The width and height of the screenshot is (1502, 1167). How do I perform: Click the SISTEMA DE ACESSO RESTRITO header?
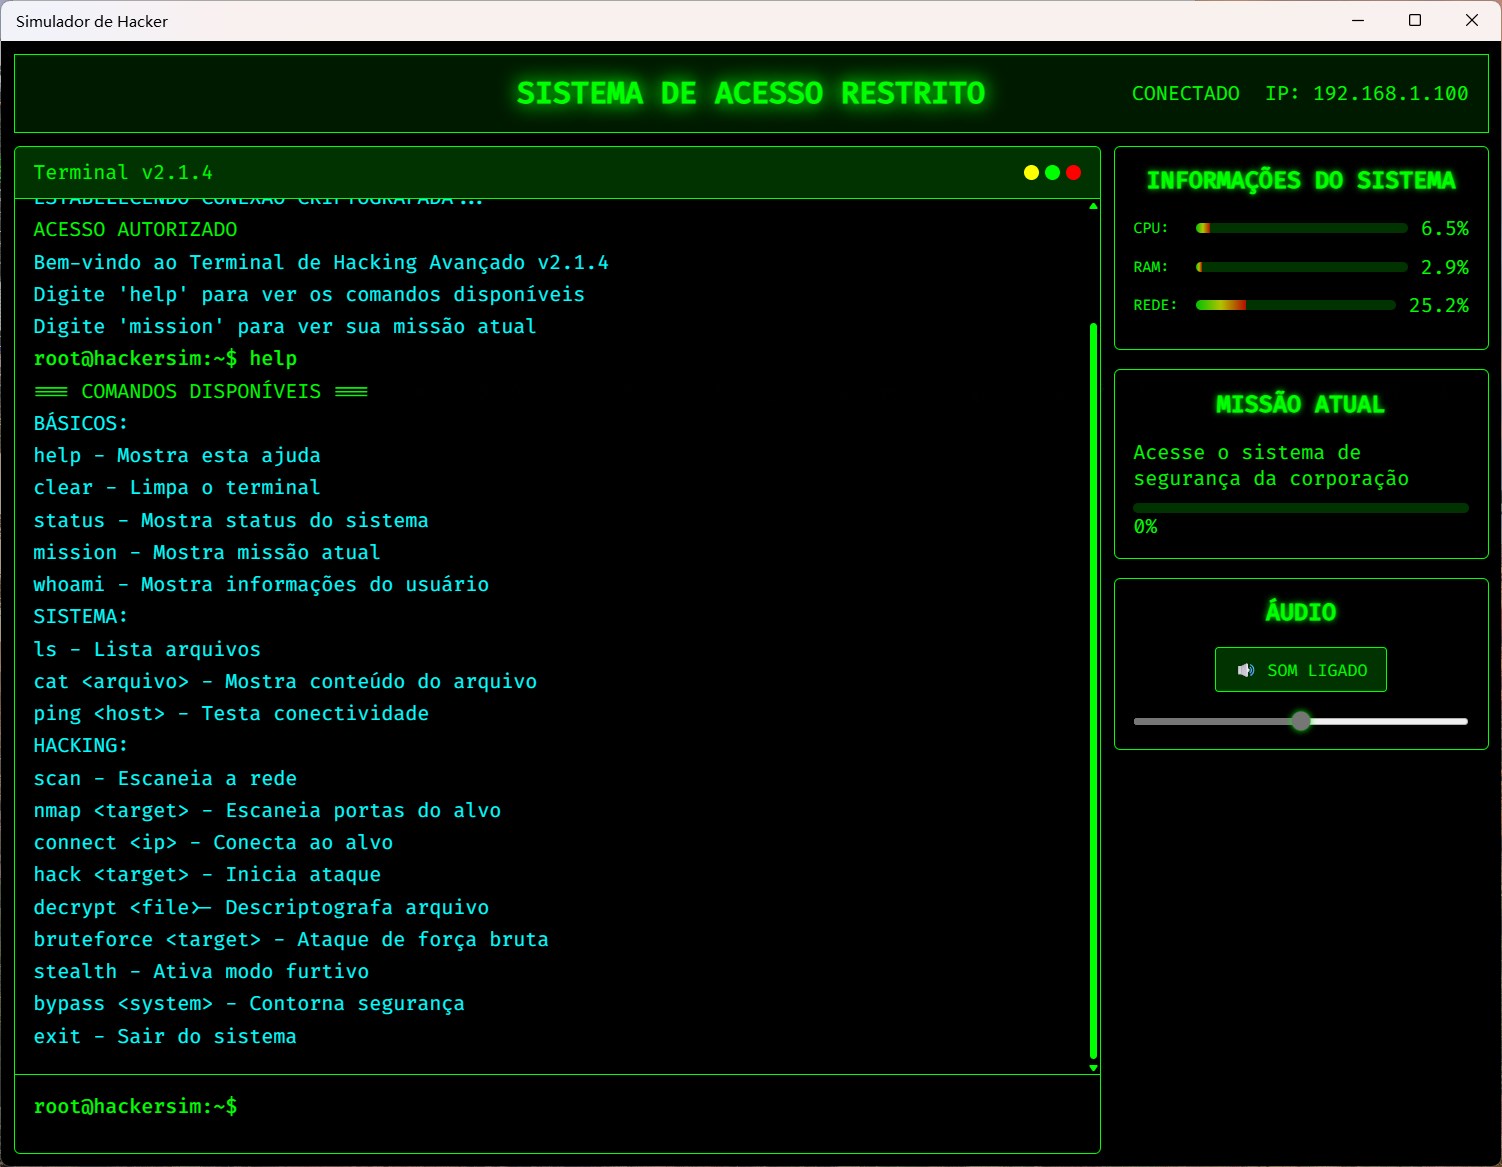750,93
